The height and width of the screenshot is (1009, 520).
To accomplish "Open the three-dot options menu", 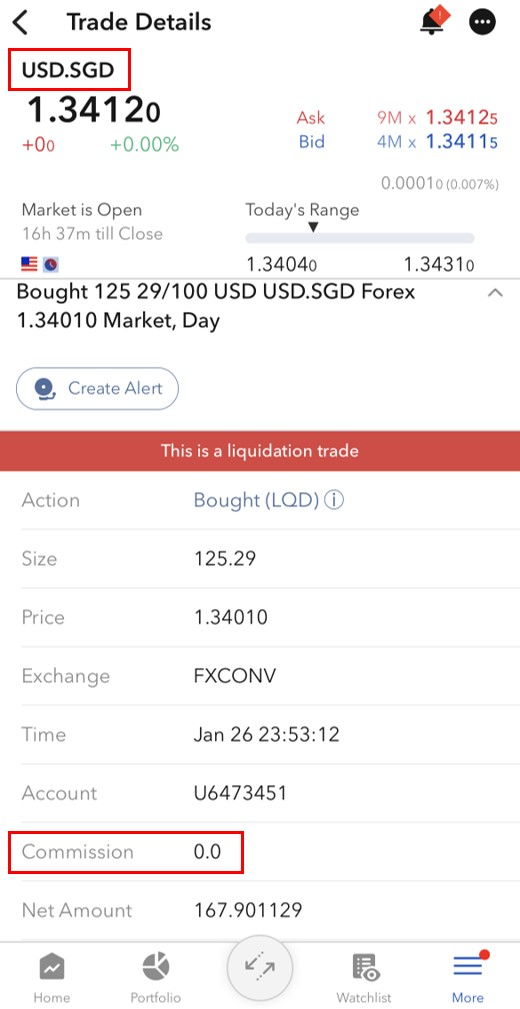I will (x=483, y=23).
